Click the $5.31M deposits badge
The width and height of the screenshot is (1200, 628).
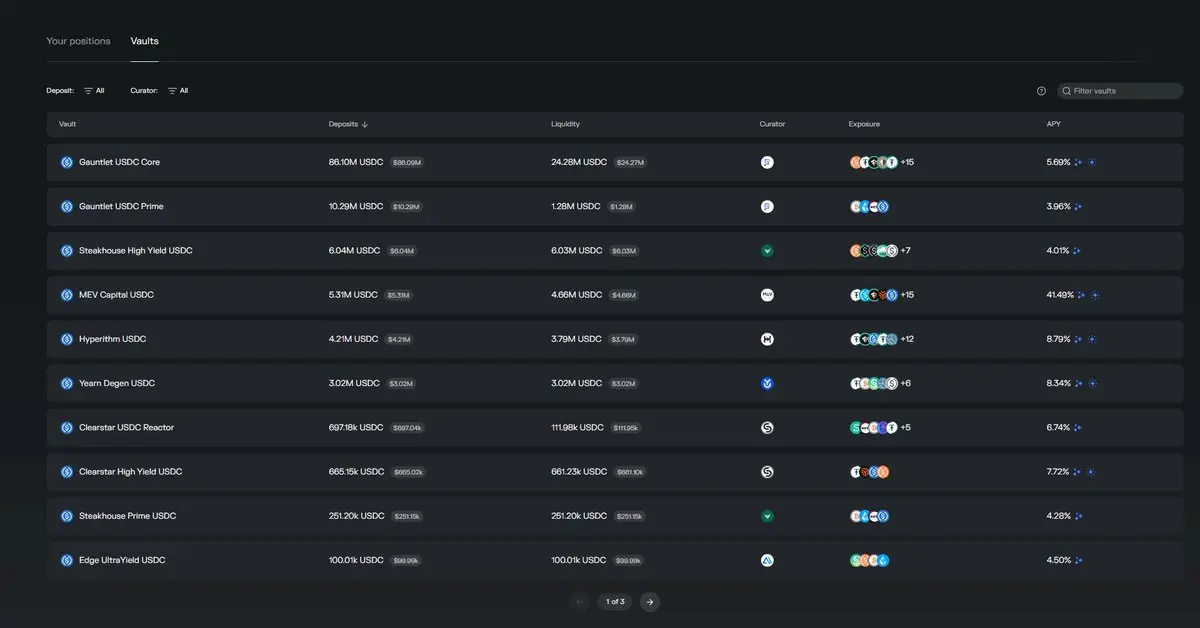pos(398,295)
